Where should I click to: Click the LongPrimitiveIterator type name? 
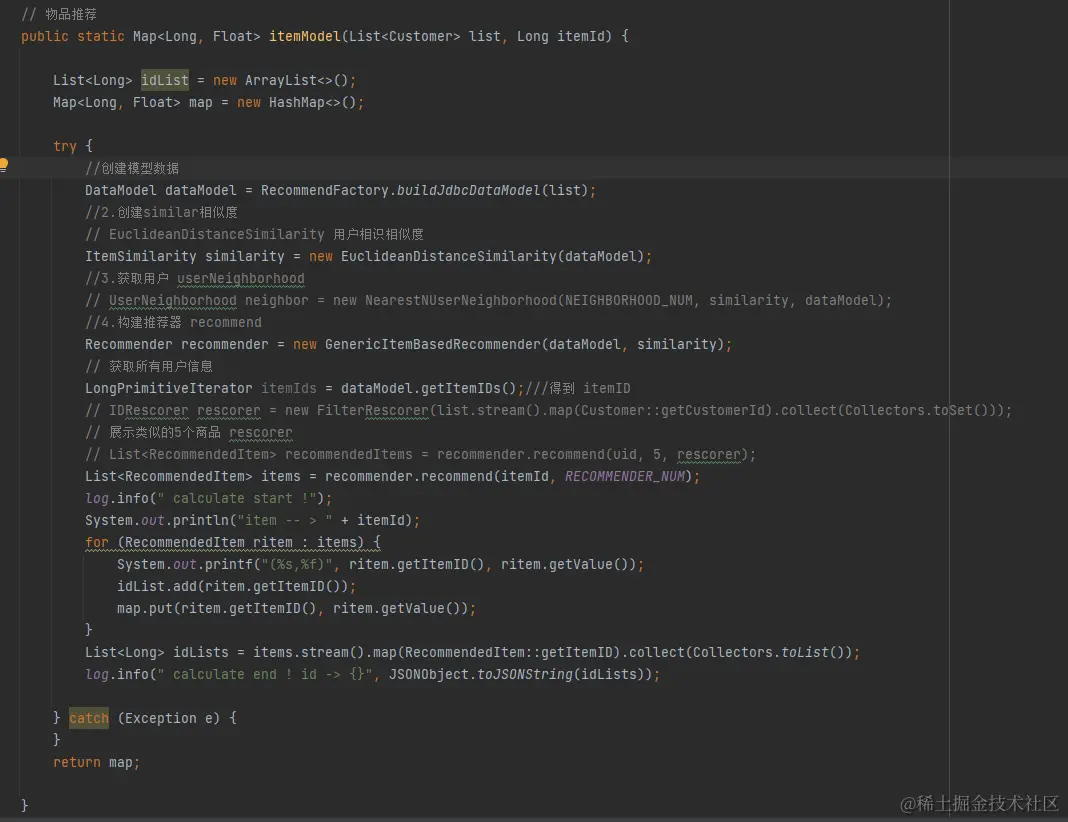(168, 388)
